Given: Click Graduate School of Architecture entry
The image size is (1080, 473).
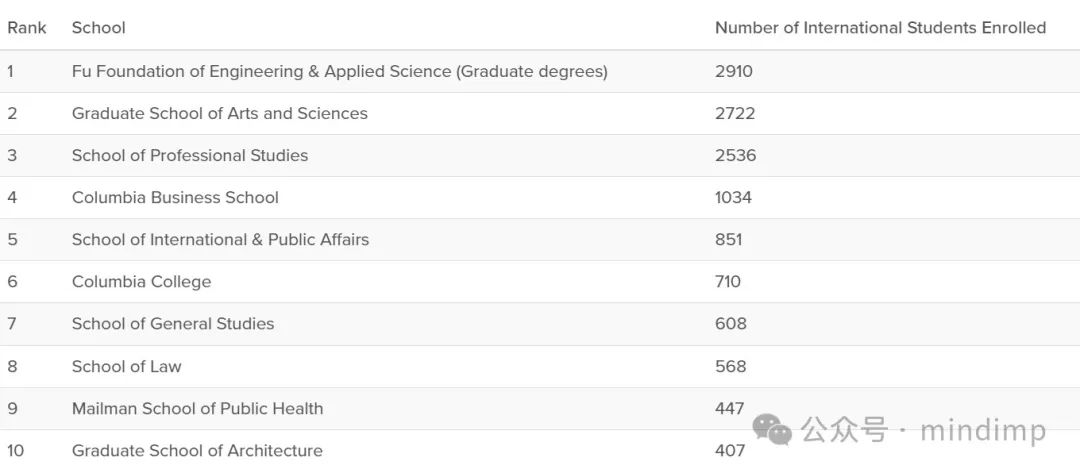Looking at the screenshot, I should click(x=197, y=450).
